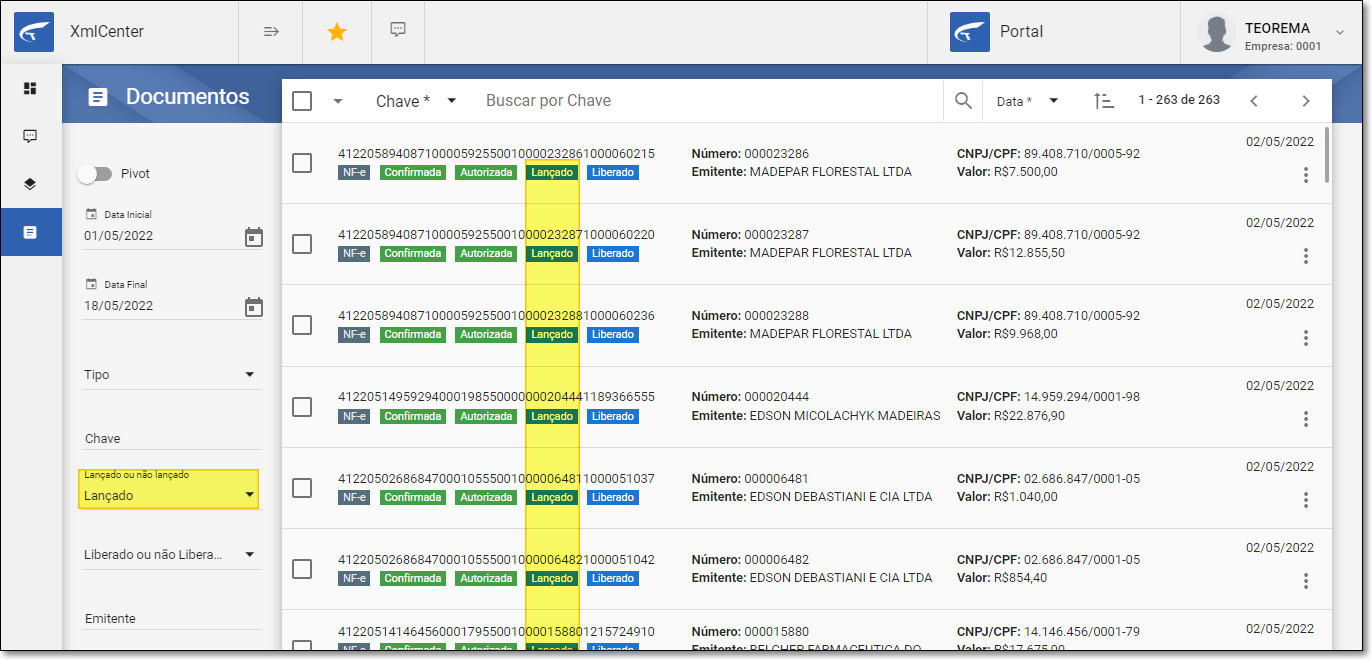Expand TEOREMA user menu chevron
The width and height of the screenshot is (1372, 660).
tap(1341, 32)
